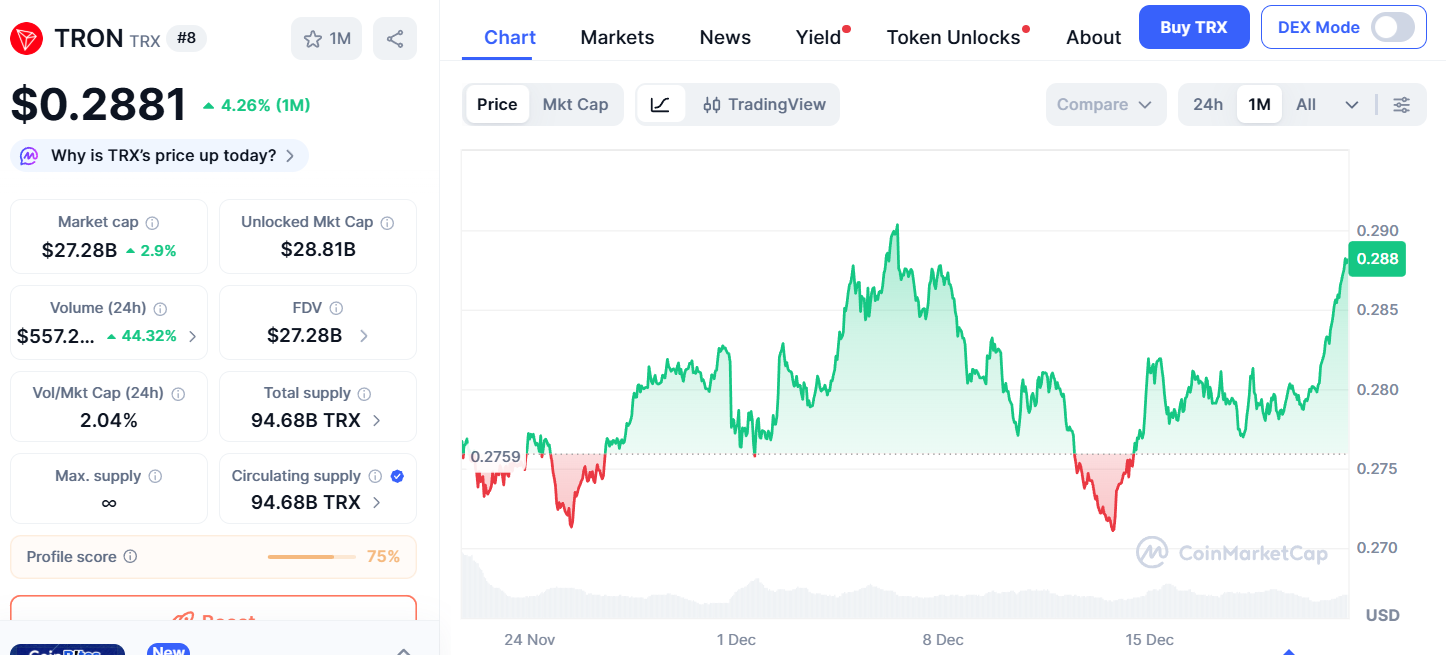Screen dimensions: 1446x655
Task: Select the 24h time range
Action: 1208,105
